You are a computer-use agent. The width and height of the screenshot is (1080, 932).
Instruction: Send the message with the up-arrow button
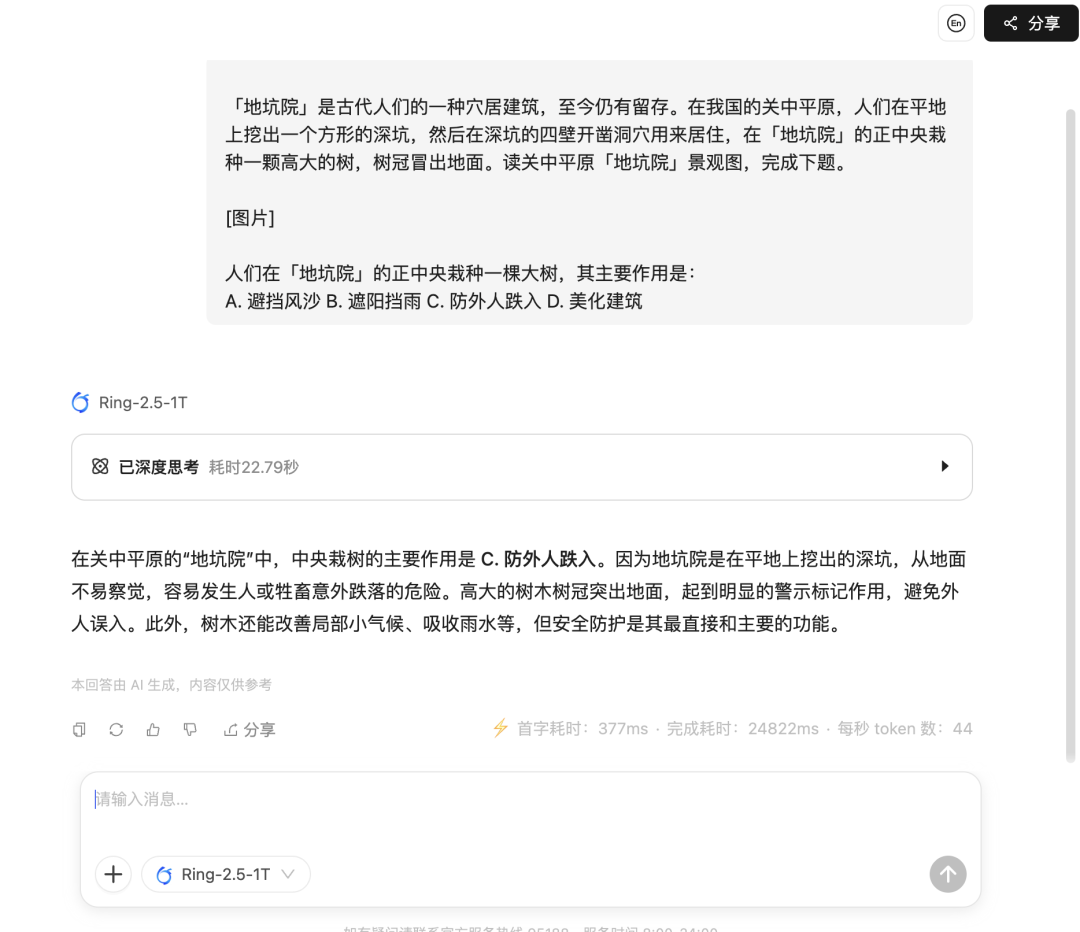[948, 874]
